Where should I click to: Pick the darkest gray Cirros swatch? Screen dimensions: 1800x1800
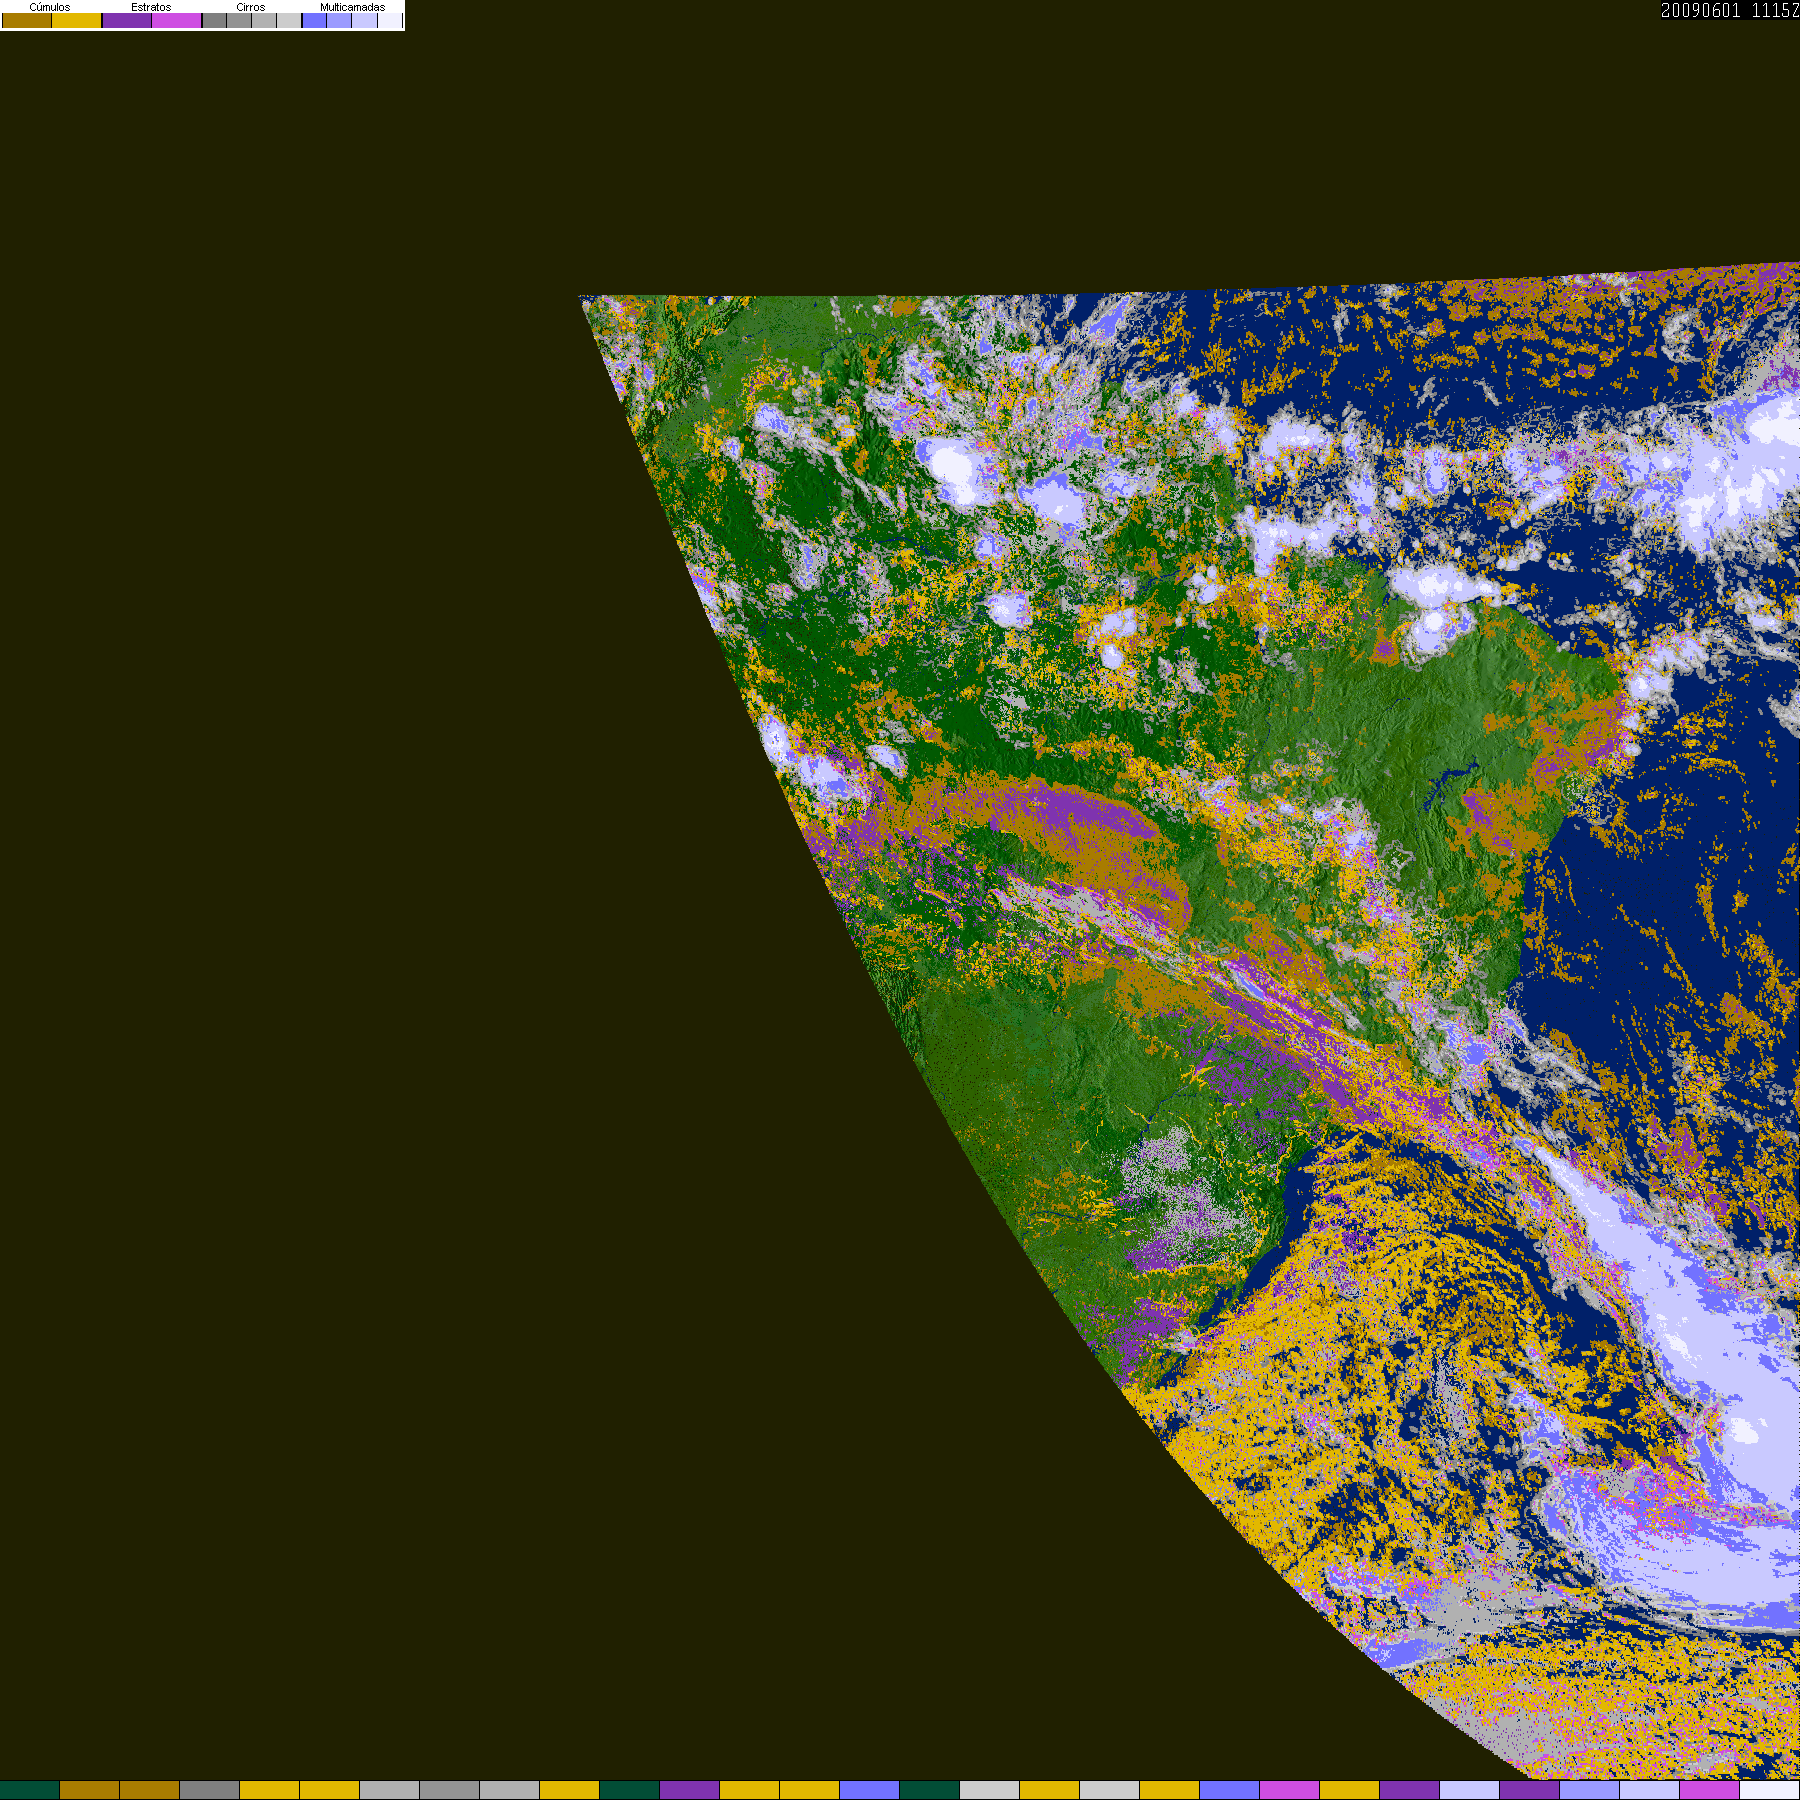coord(214,20)
